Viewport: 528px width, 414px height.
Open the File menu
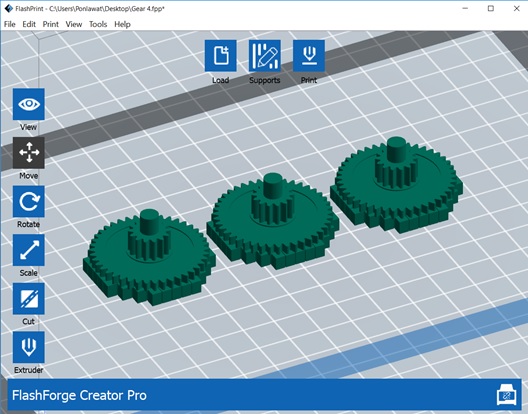coord(10,24)
